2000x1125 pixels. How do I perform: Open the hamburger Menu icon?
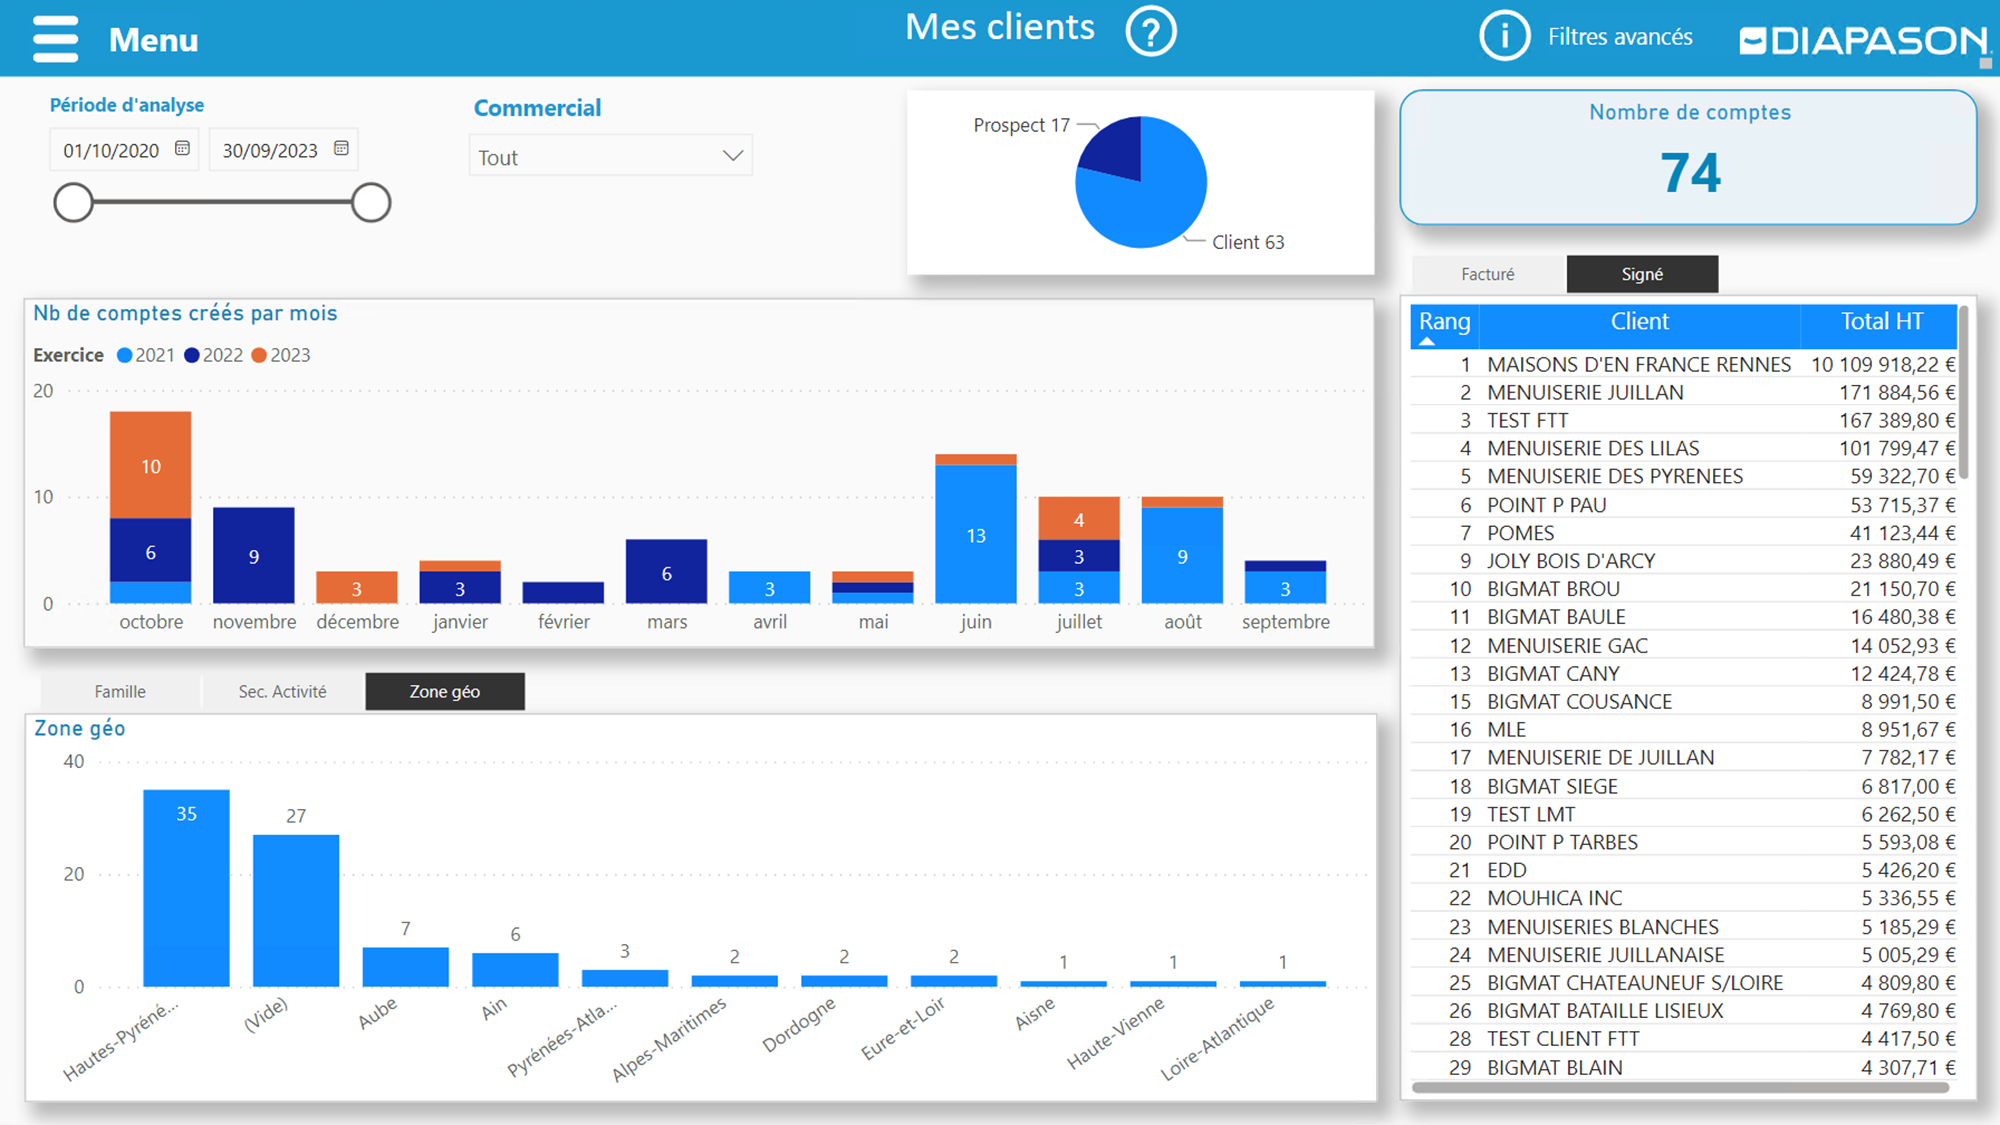[55, 39]
